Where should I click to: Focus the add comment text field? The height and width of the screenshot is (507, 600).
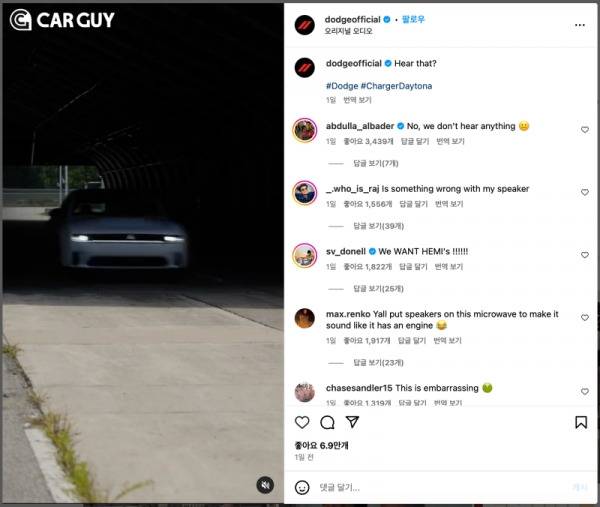tap(442, 487)
